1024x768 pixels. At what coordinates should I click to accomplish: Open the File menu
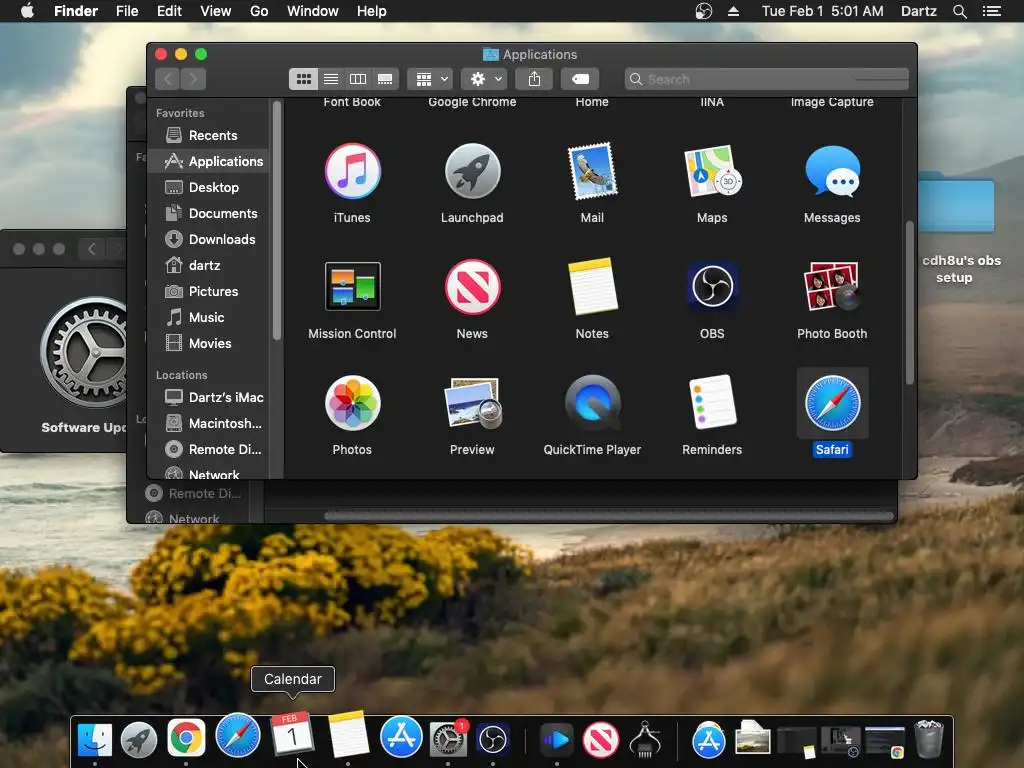tap(127, 11)
